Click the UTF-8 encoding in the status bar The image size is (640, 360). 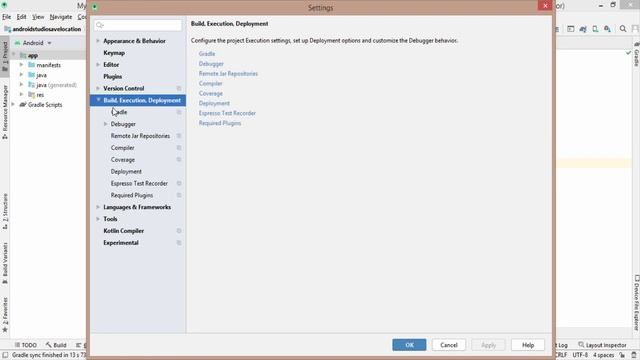580,355
